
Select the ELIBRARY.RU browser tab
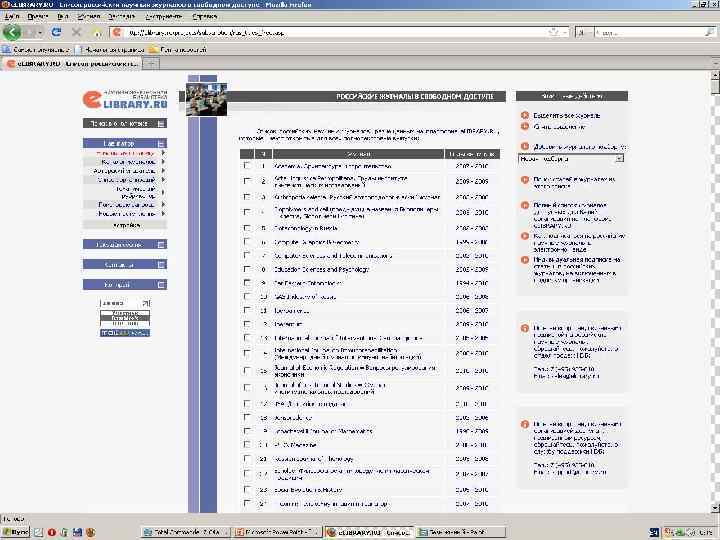point(72,64)
